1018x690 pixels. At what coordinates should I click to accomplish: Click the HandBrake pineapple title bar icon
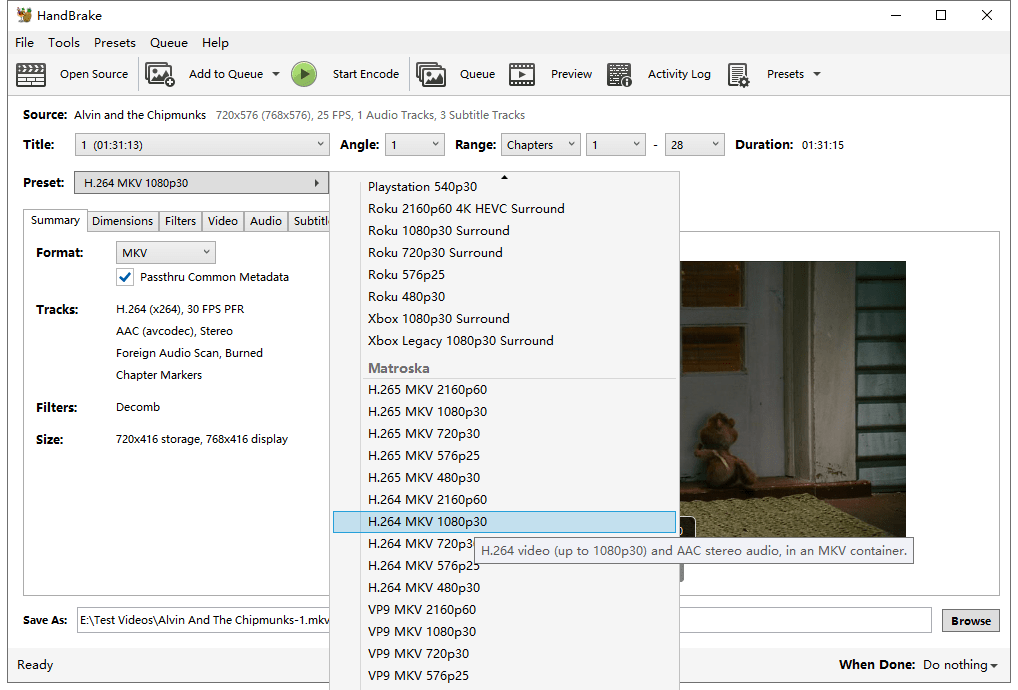pos(22,14)
